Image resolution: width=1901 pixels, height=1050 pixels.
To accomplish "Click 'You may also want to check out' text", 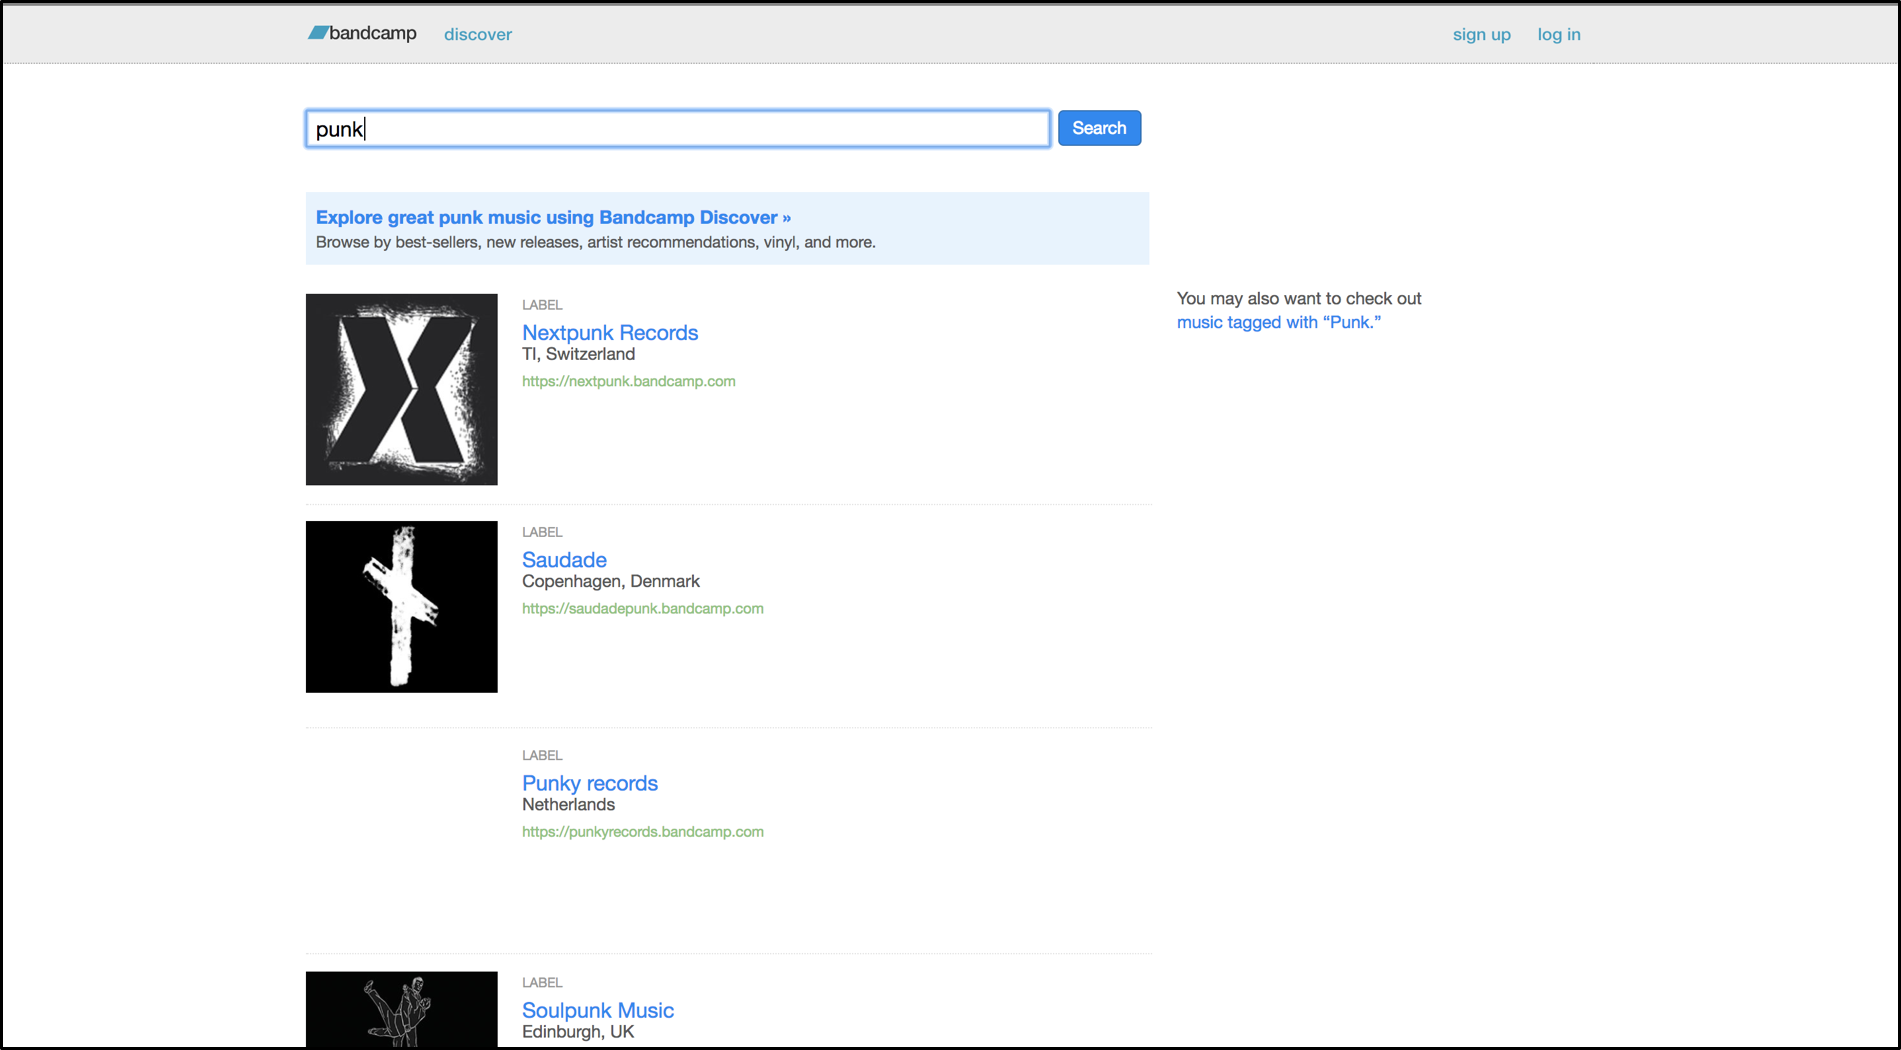I will [1299, 298].
